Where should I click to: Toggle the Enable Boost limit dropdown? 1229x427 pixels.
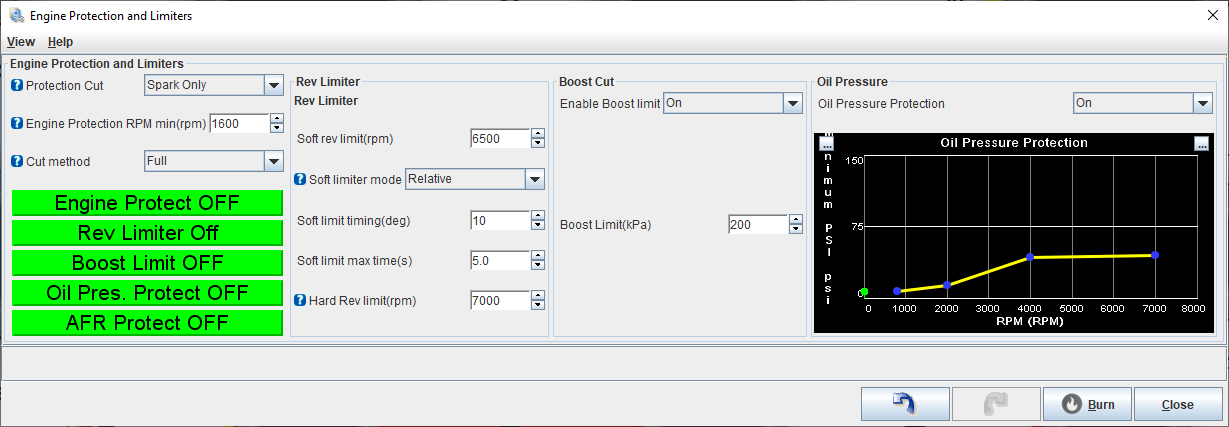733,103
